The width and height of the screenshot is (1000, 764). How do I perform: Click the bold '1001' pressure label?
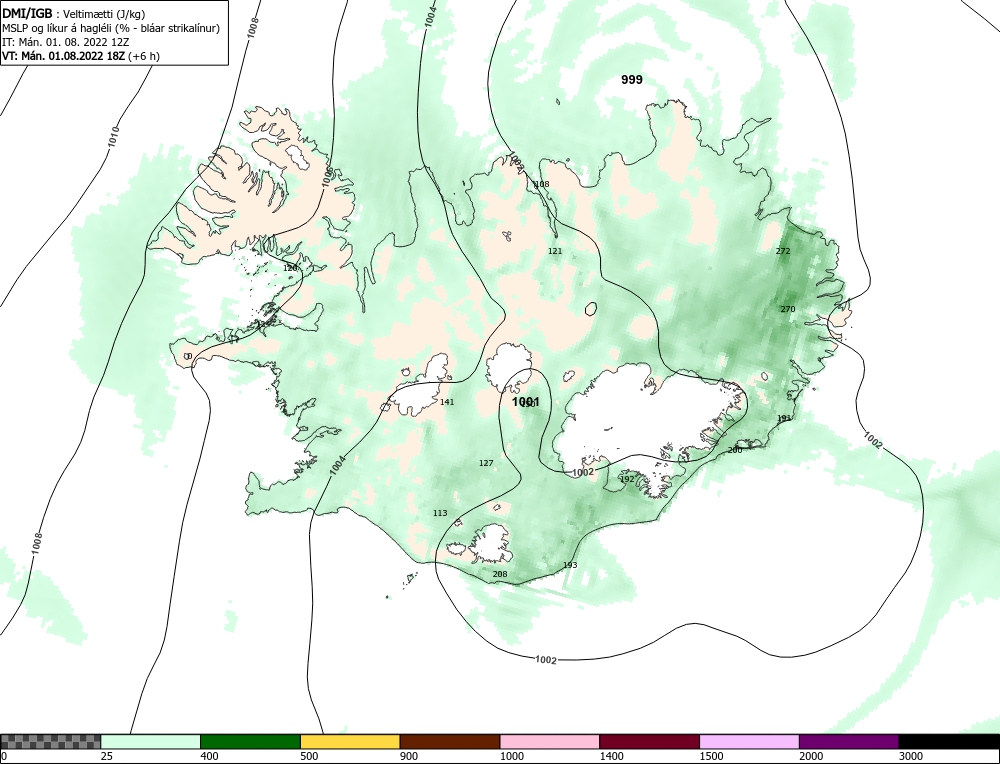526,402
